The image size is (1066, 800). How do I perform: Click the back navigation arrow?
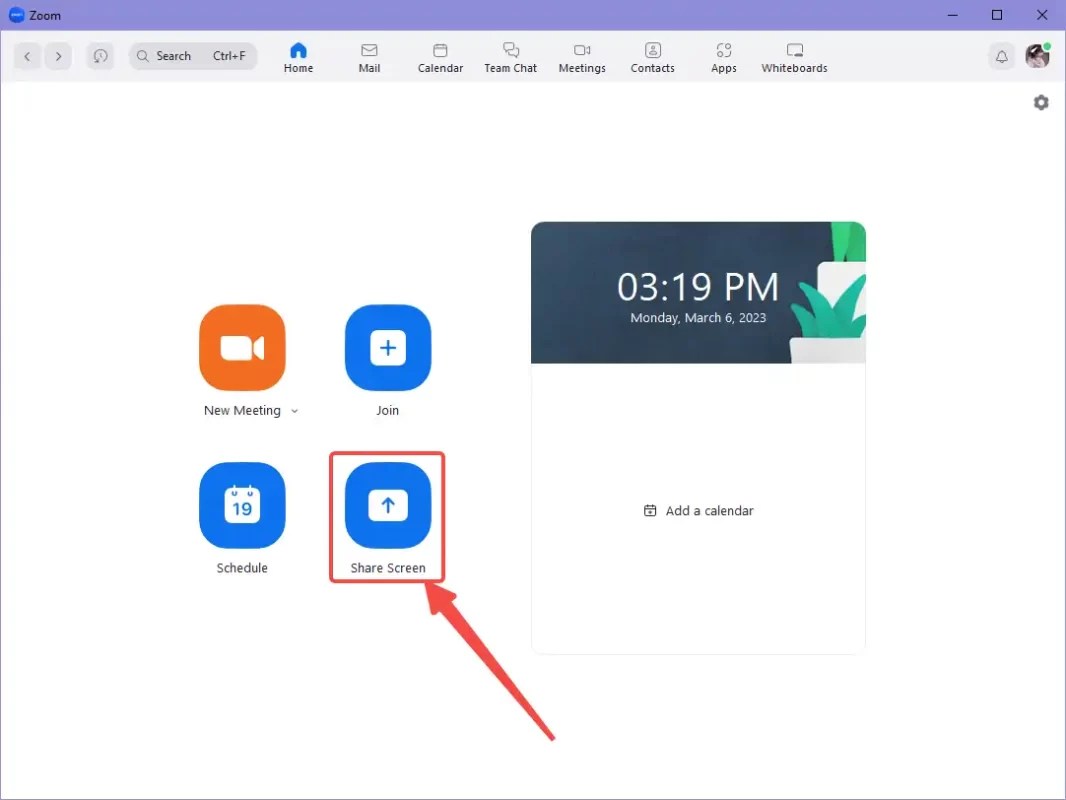27,56
